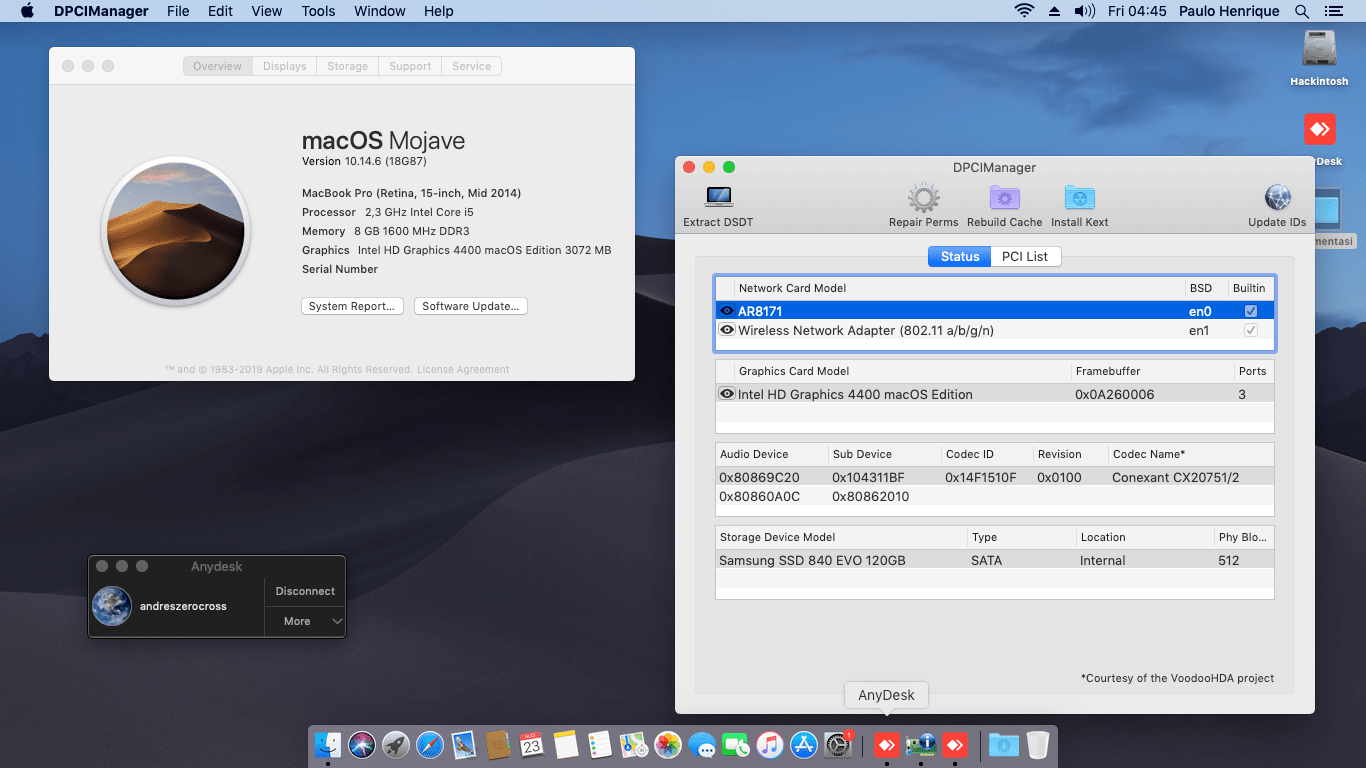This screenshot has height=768, width=1366.
Task: Click the DPCIManager network card Dock icon
Action: coord(920,745)
